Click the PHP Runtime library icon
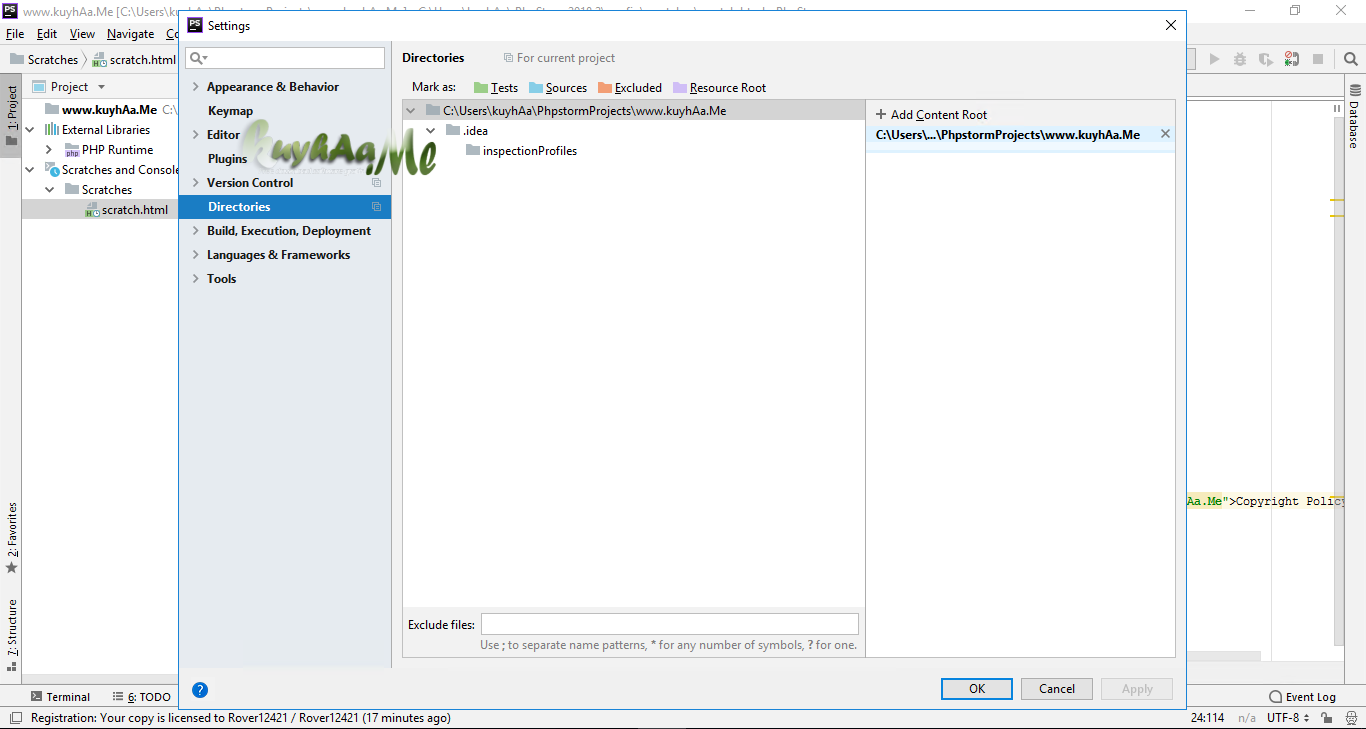1366x729 pixels. [72, 150]
